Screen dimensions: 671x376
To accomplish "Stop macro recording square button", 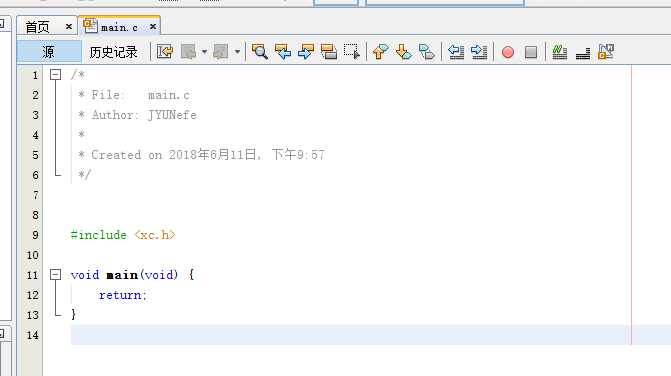I will click(531, 52).
